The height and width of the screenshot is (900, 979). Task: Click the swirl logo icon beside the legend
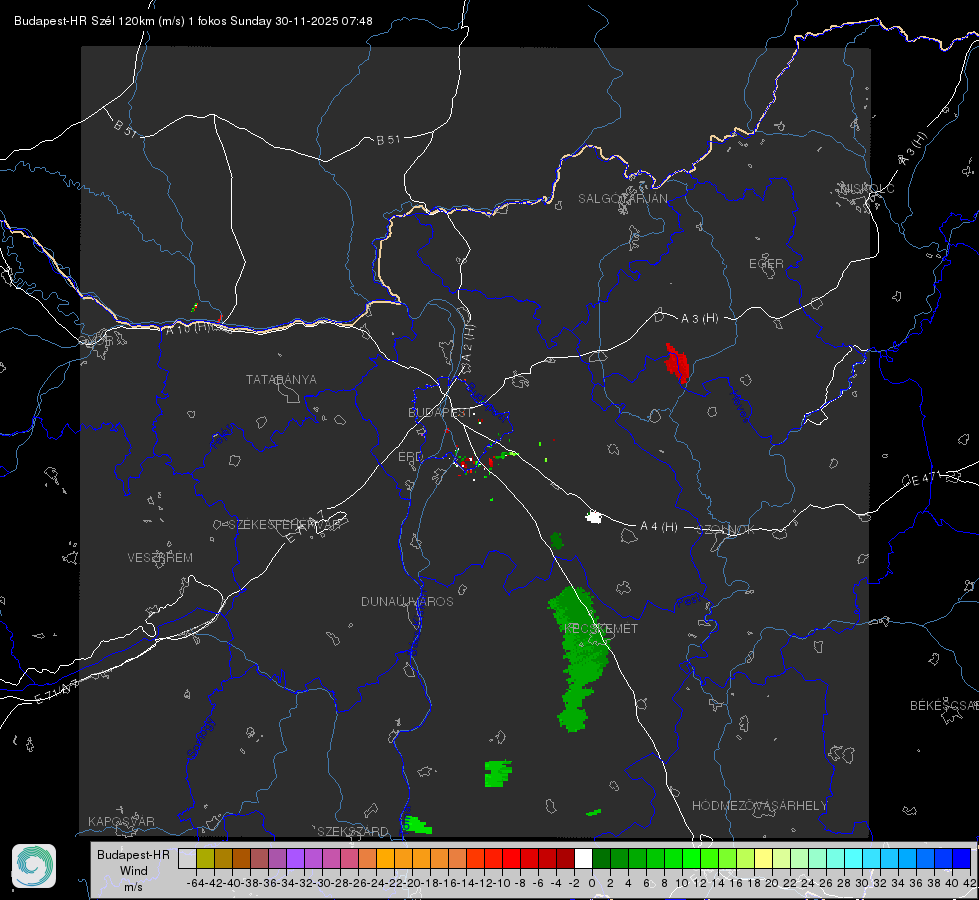pos(34,866)
